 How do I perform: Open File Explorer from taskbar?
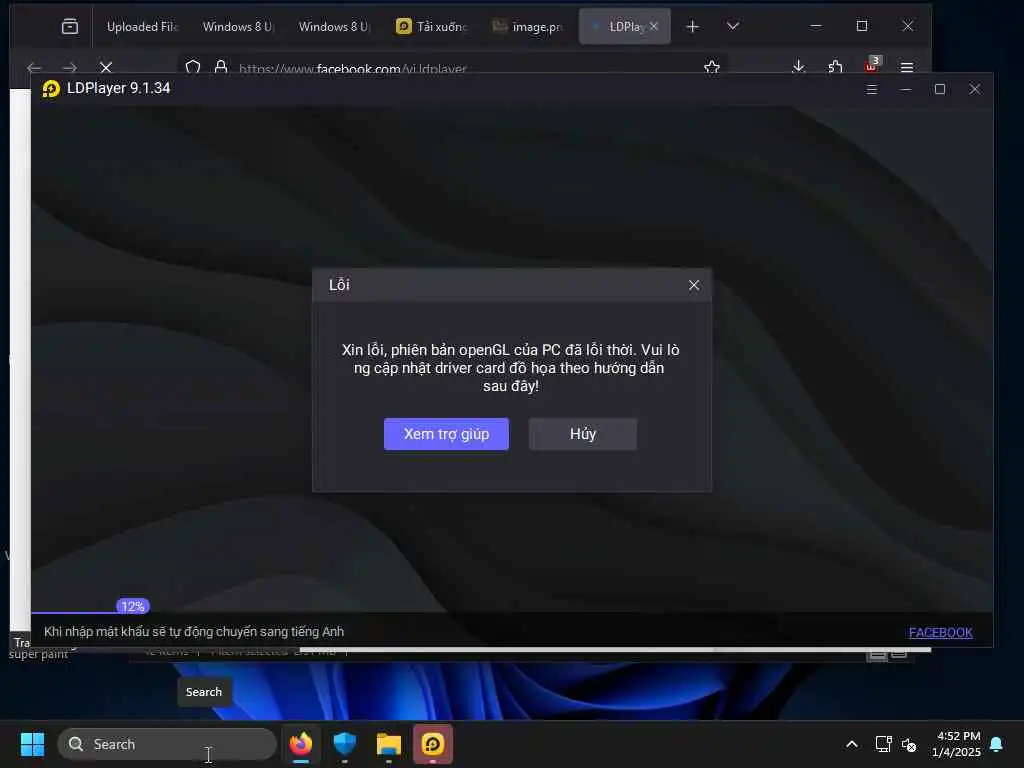pos(389,744)
